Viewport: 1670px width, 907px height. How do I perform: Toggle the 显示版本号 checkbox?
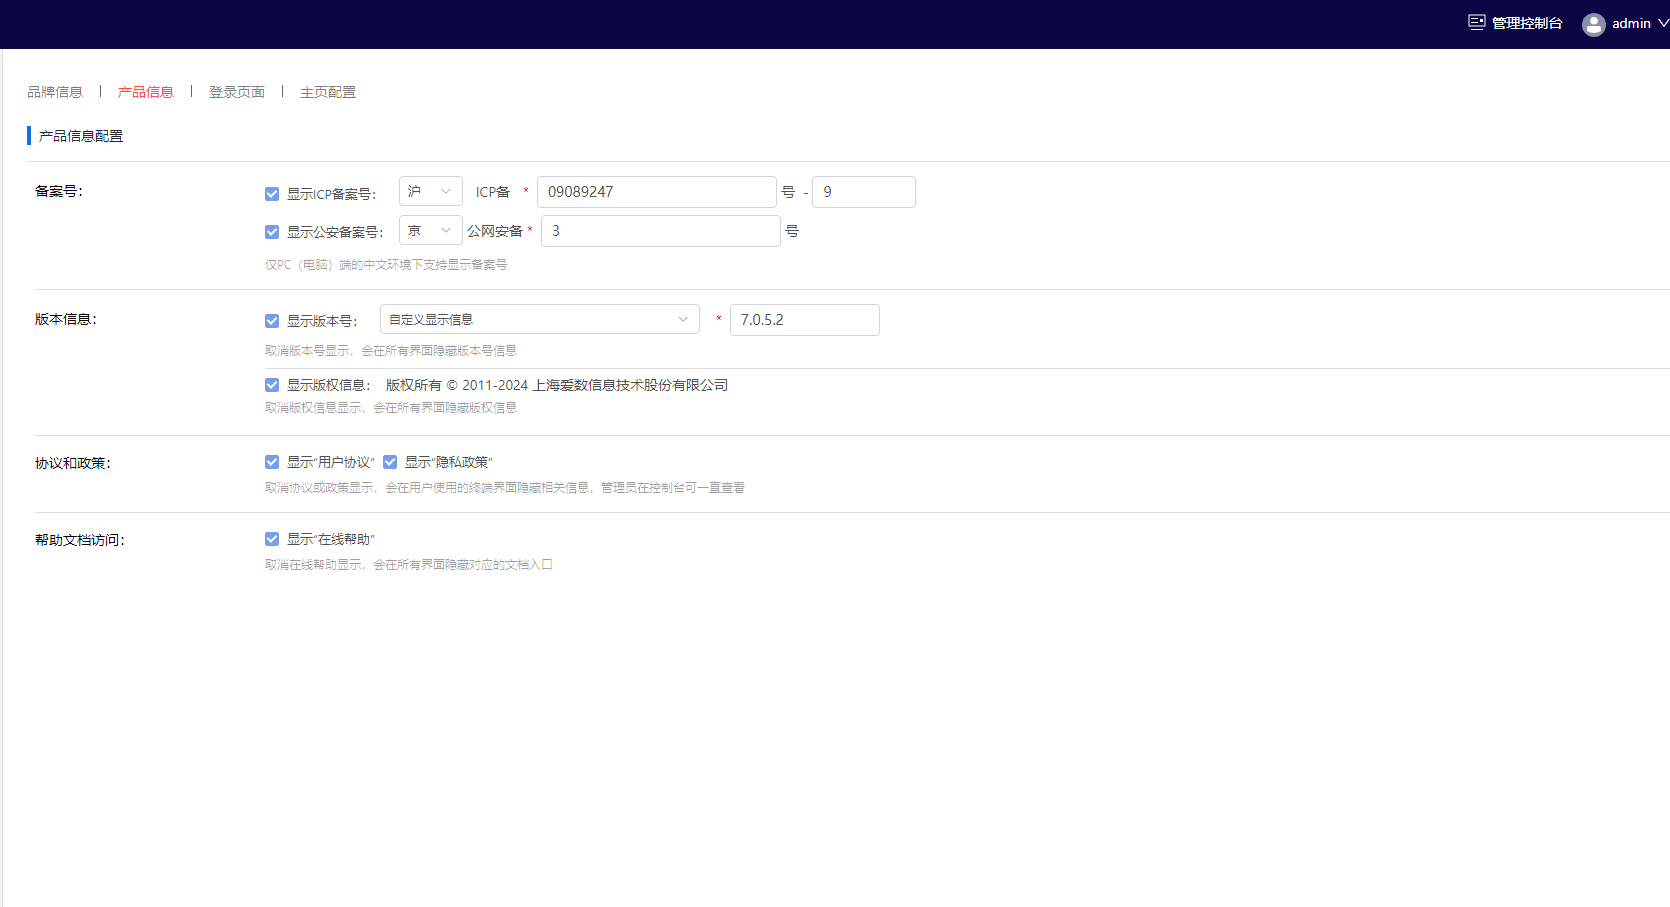271,321
